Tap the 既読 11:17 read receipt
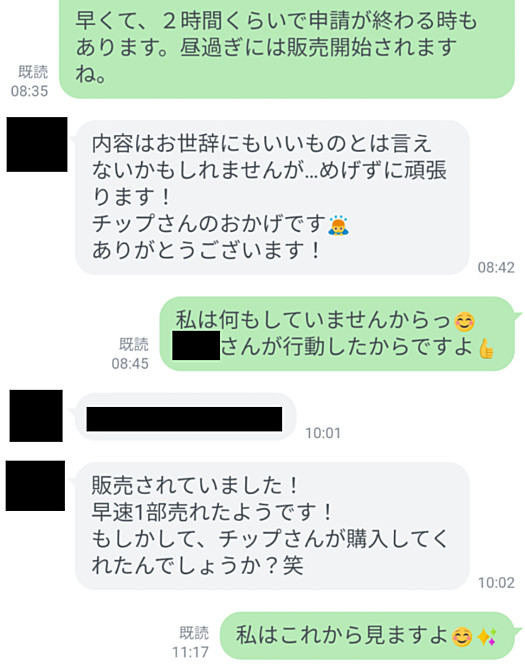Screen dimensions: 525x670 (x=191, y=642)
